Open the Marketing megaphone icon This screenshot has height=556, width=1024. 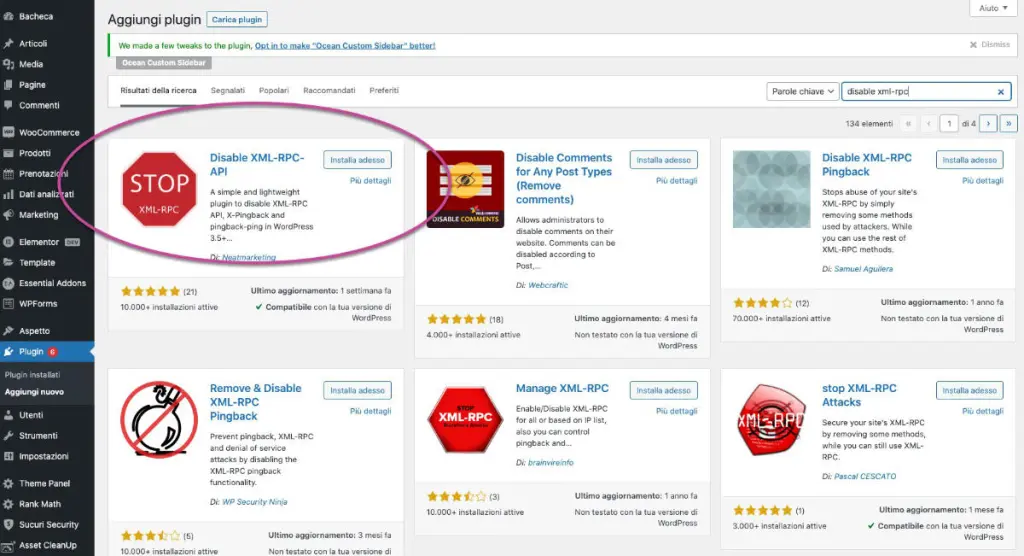point(8,214)
